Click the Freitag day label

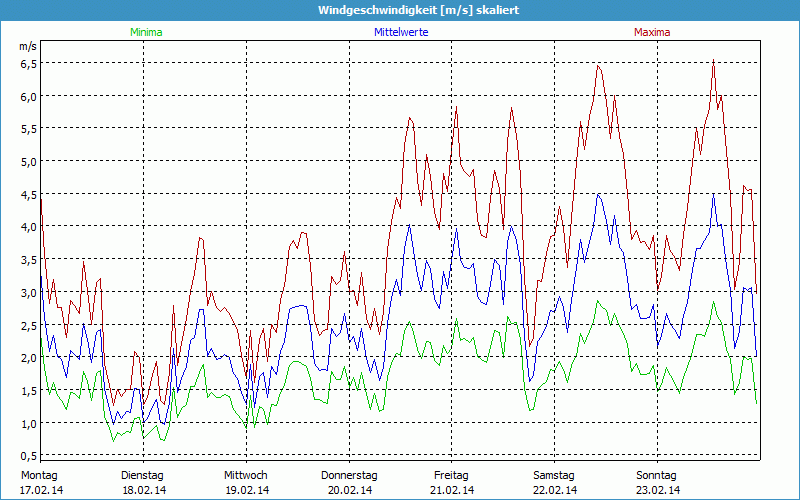451,476
